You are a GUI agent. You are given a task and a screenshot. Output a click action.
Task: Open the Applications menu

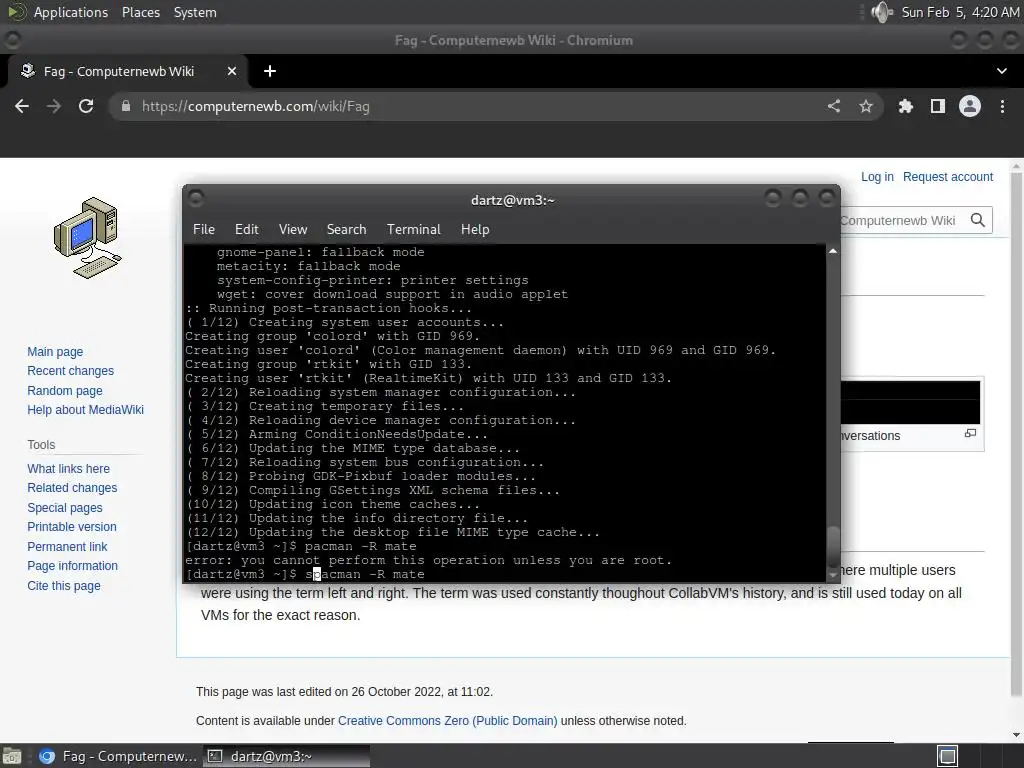(x=71, y=12)
